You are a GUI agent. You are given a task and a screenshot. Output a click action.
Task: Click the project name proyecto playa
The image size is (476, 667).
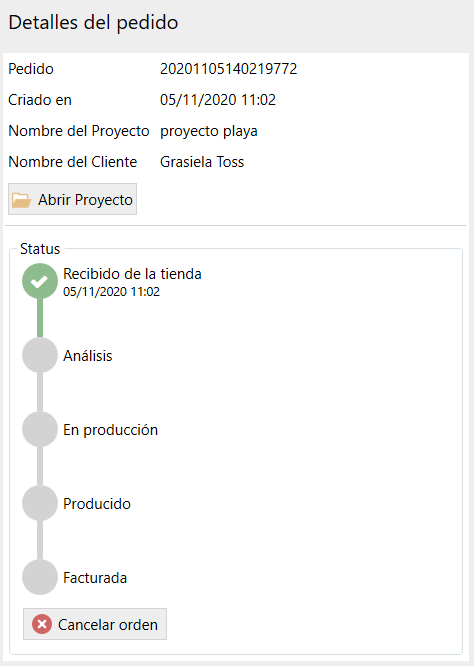(208, 131)
